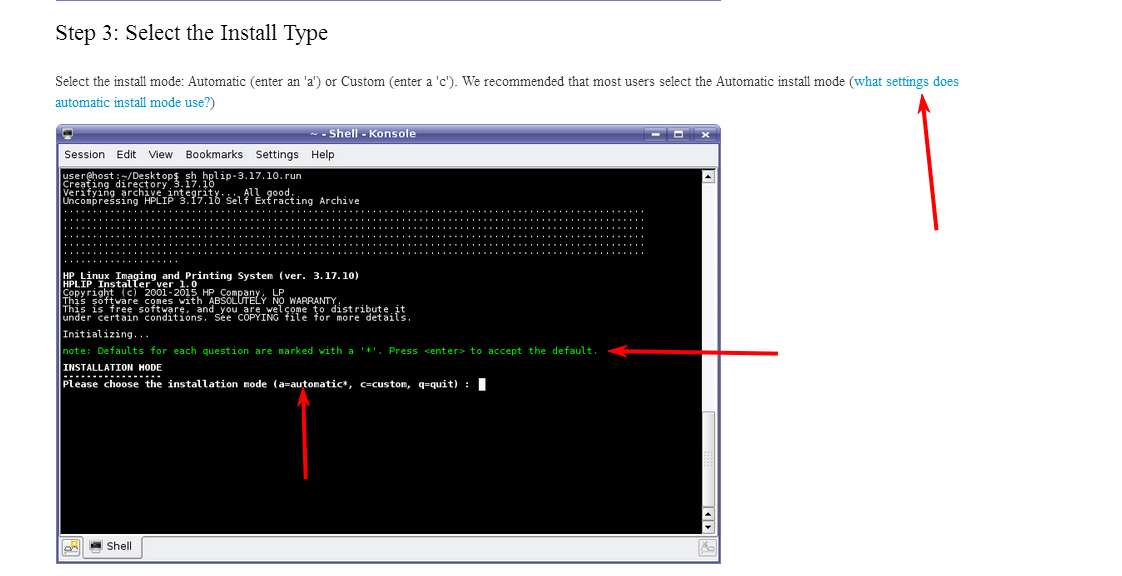The image size is (1122, 576).
Task: Click the 'sh hplip-3.17.10.run' command line
Action: [243, 175]
